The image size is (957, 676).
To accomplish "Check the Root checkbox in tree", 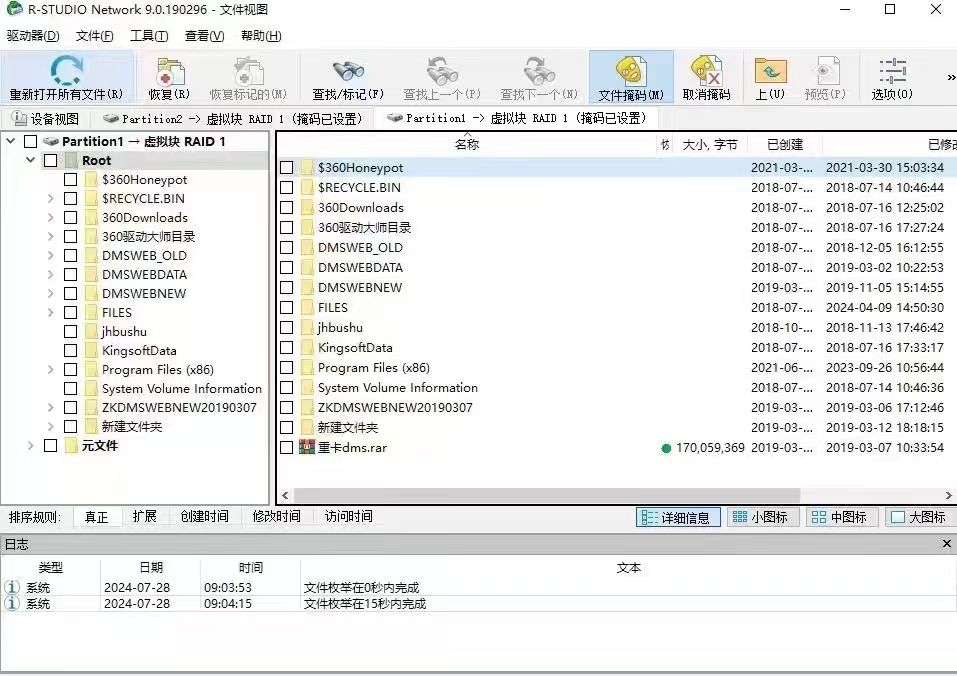I will (51, 160).
